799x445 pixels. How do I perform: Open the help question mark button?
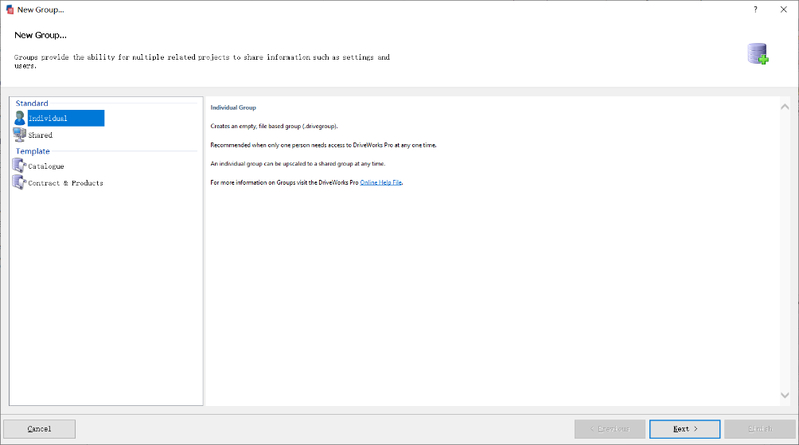pos(755,10)
